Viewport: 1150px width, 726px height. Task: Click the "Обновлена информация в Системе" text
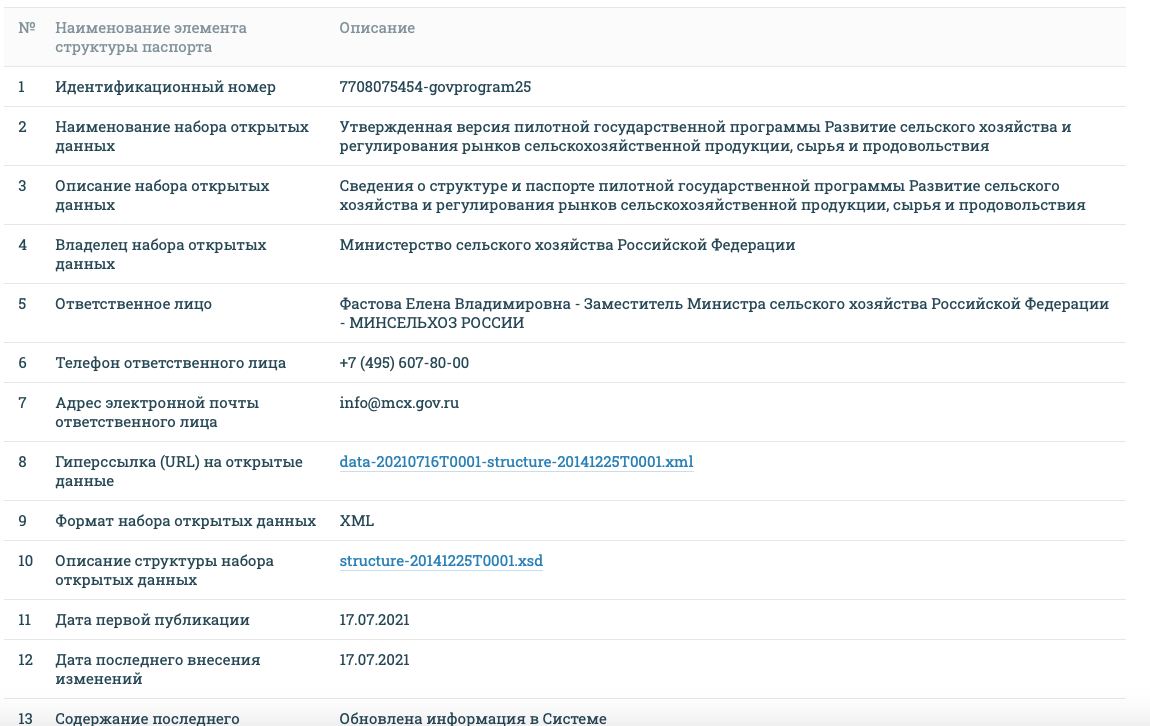473,718
